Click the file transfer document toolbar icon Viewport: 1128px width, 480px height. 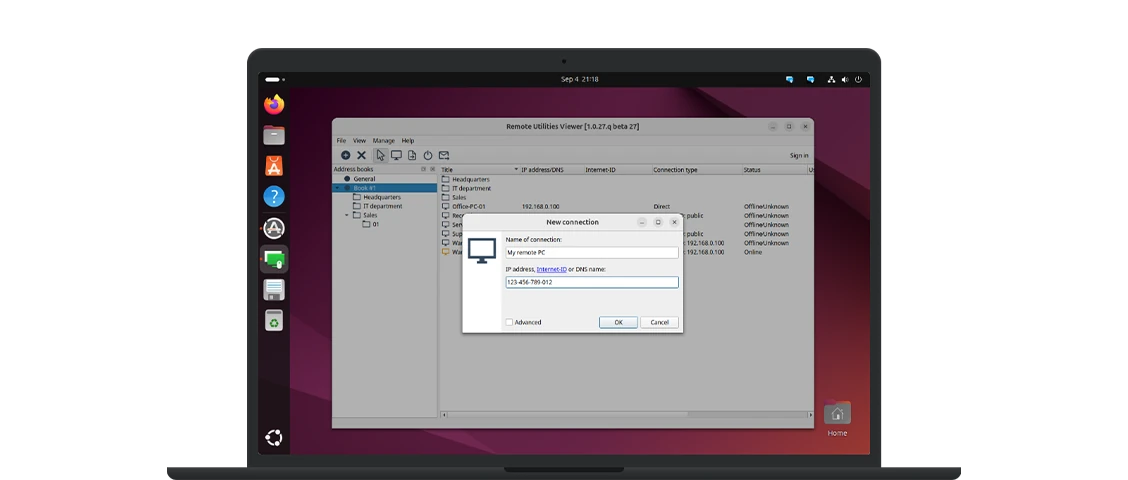411,155
